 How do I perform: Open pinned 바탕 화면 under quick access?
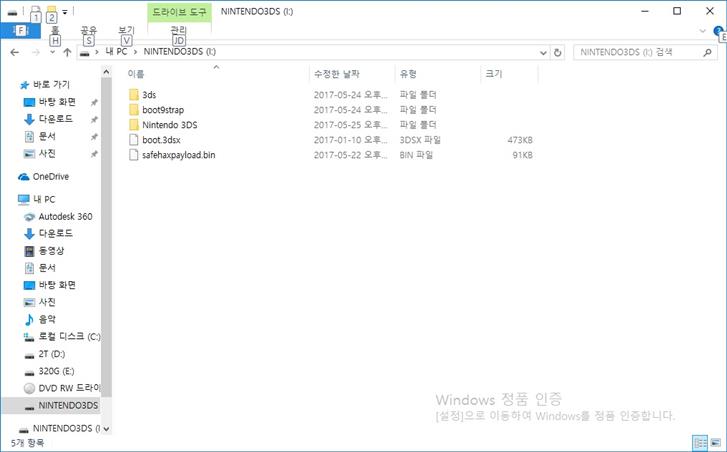point(57,102)
